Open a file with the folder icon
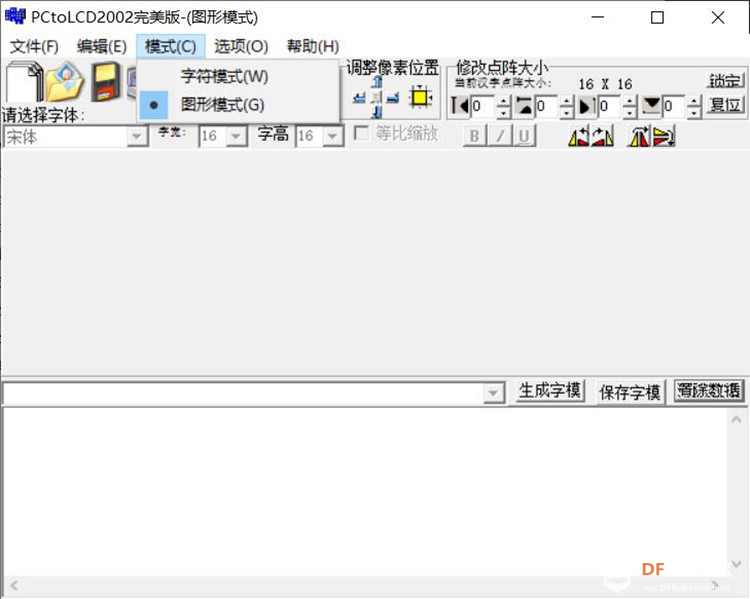This screenshot has width=750, height=599. click(x=65, y=81)
